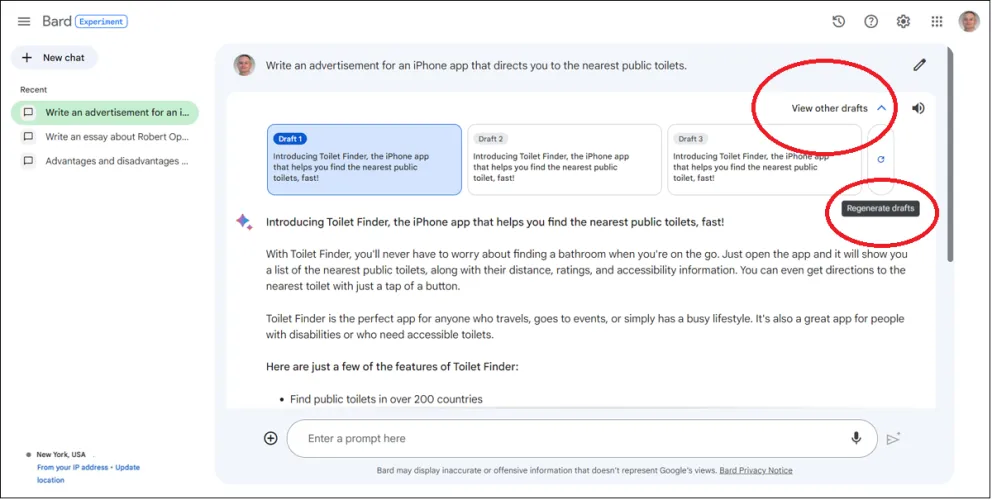Open the Bard Privacy Notice link
Screen dimensions: 992x500
[x=758, y=470]
